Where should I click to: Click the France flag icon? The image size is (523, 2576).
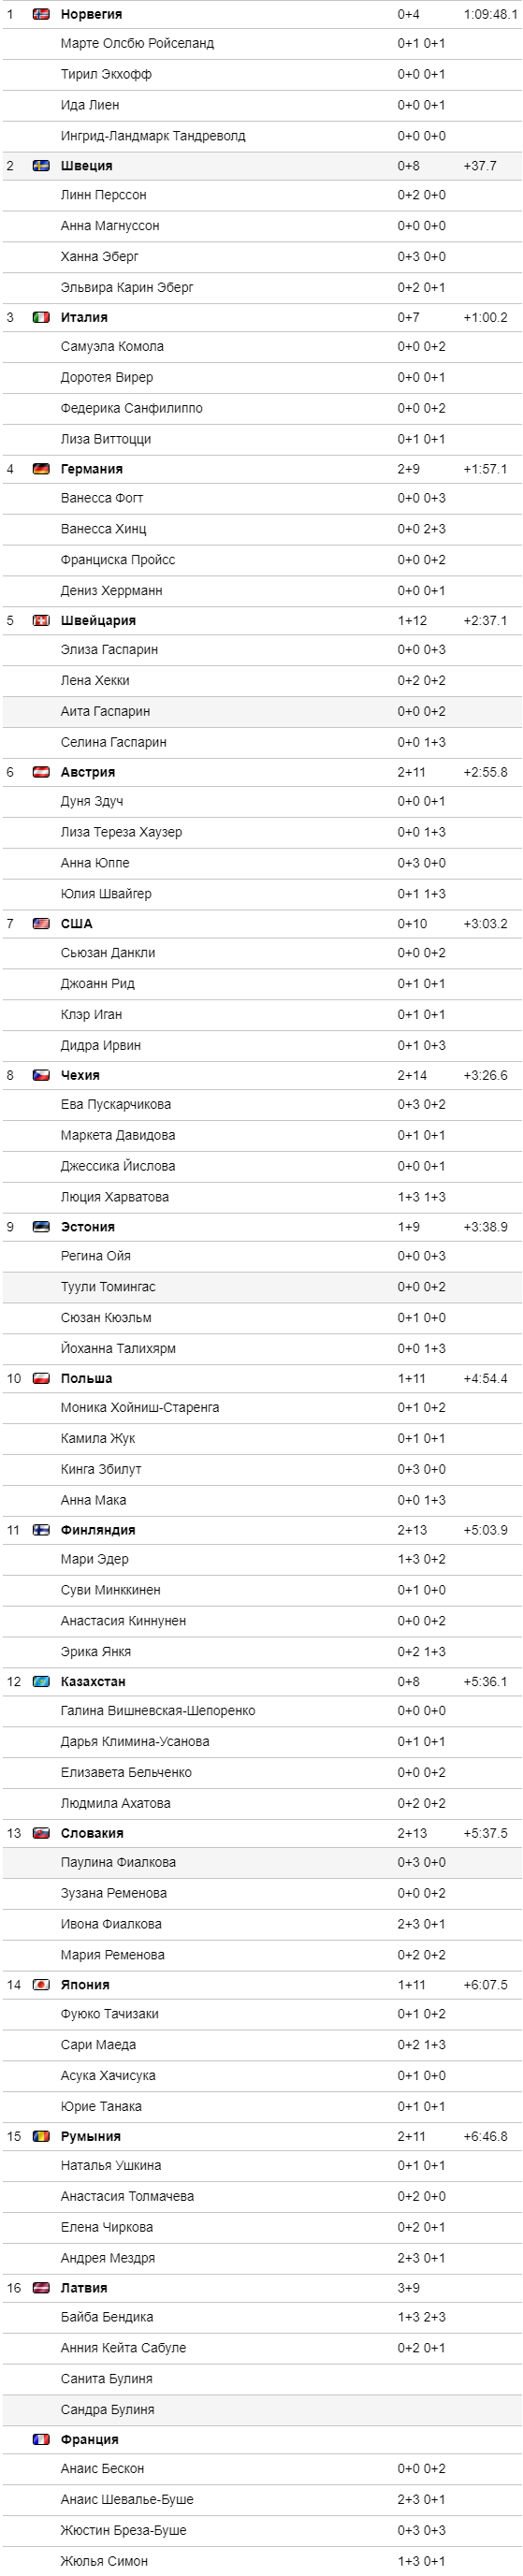coord(41,2439)
